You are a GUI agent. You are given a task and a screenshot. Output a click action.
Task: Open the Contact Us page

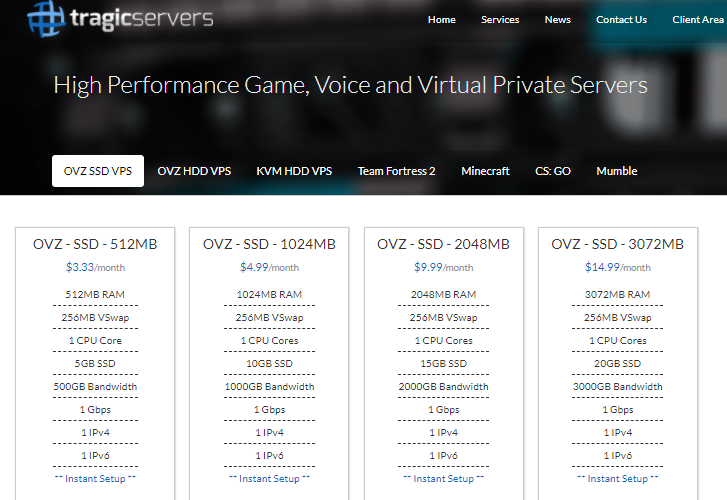click(x=621, y=19)
